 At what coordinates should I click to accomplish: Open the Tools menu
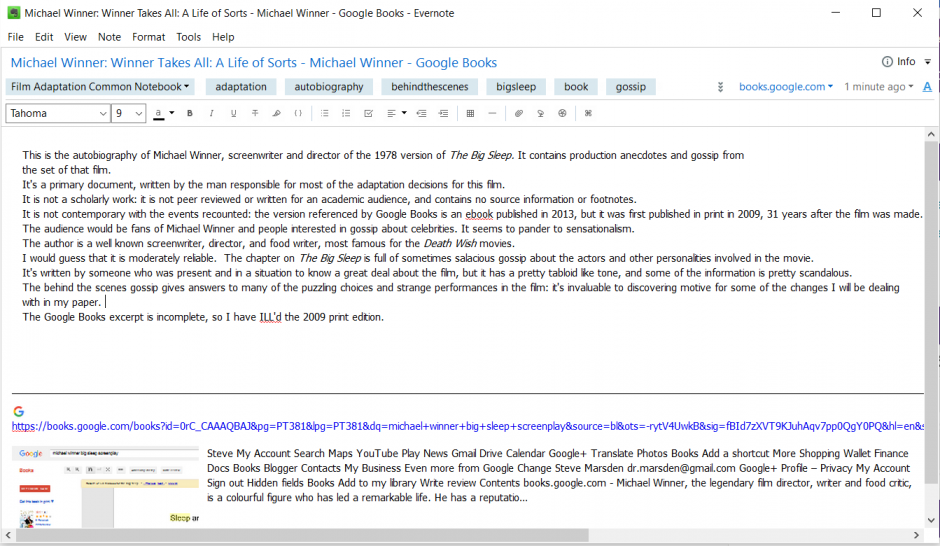pos(188,37)
